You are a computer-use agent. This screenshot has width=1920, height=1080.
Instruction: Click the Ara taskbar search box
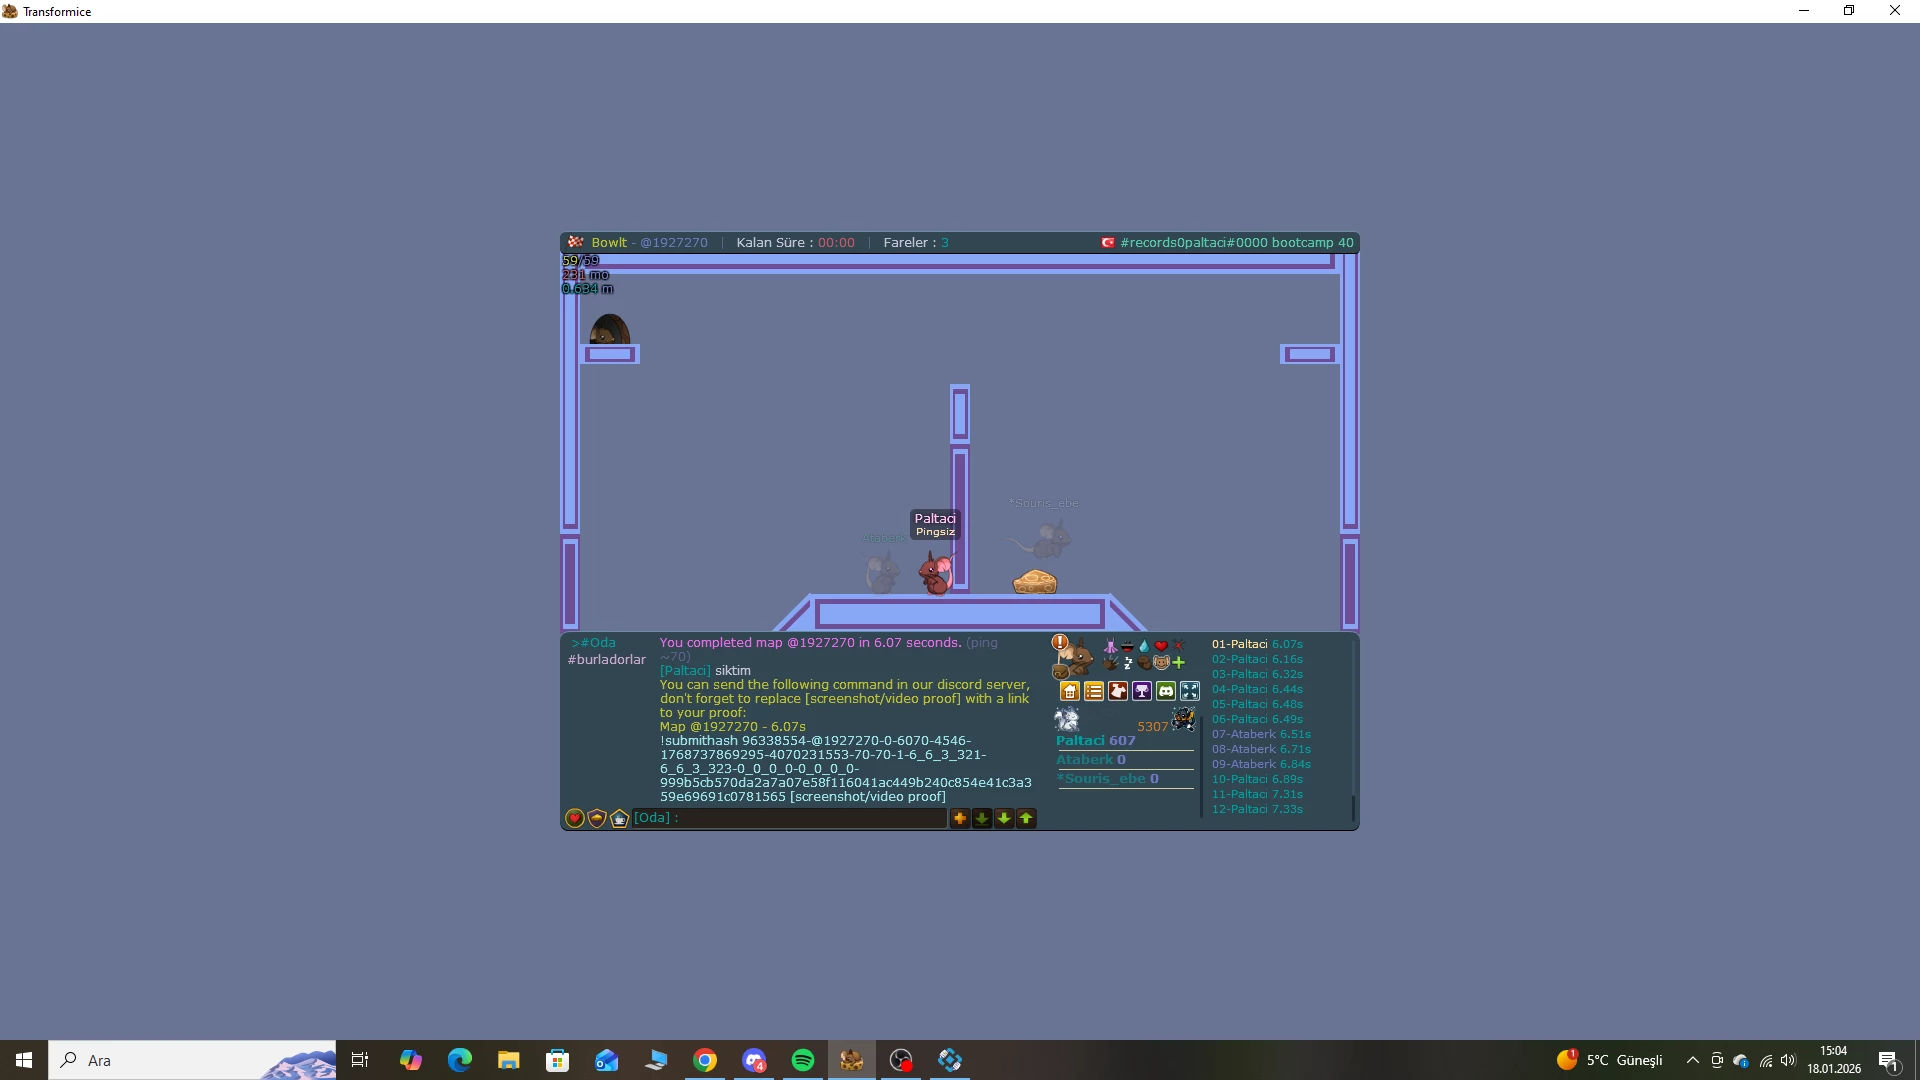tap(192, 1060)
